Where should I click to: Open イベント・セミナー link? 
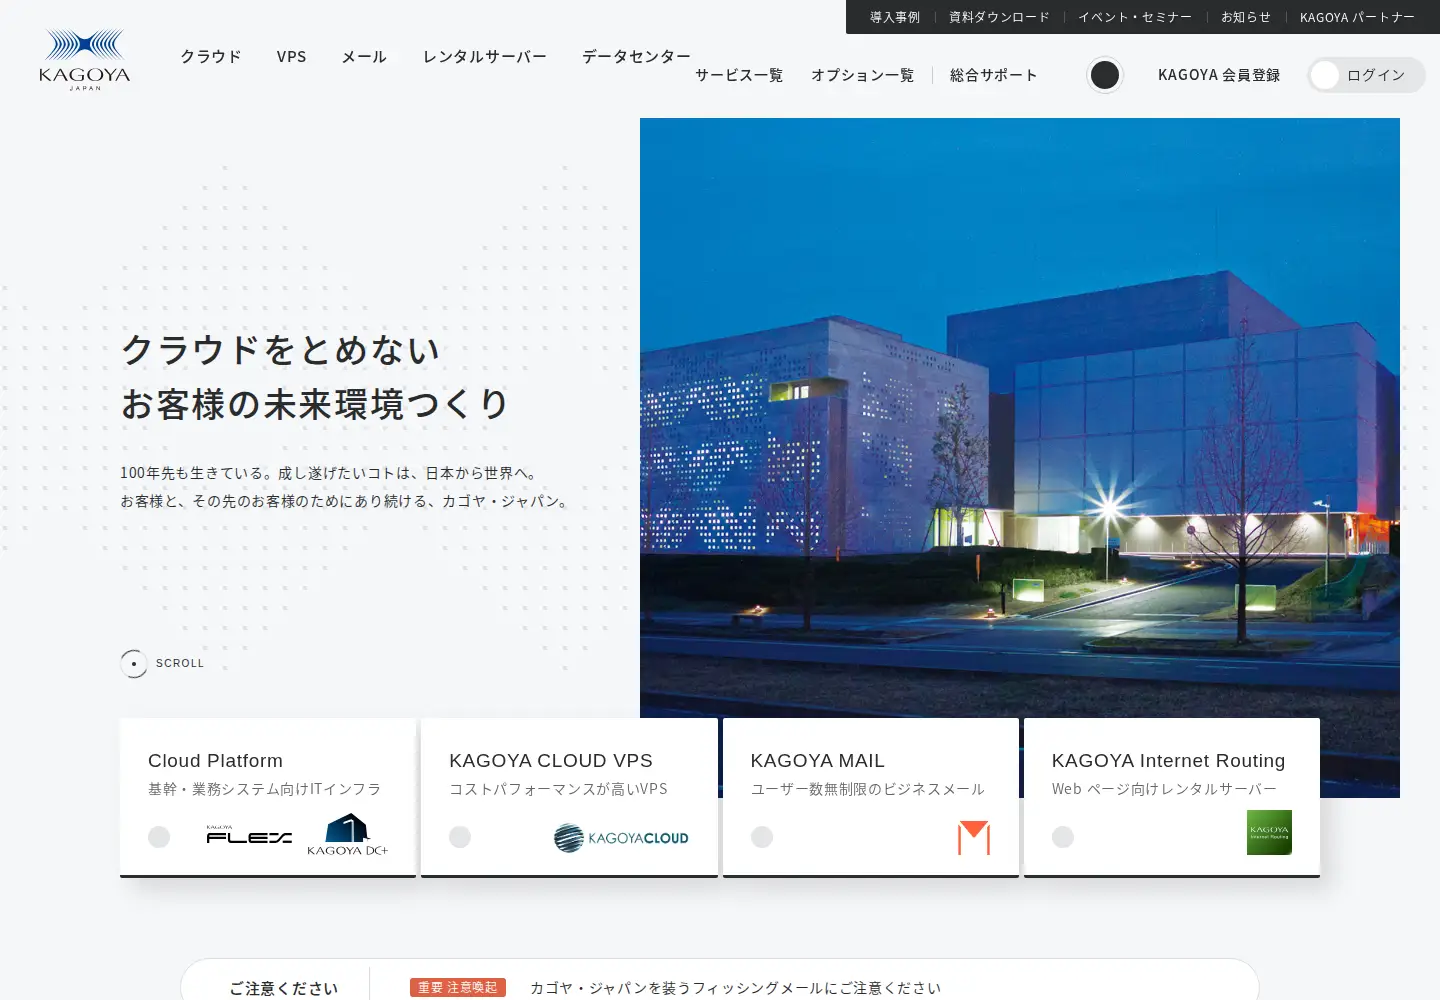click(1135, 17)
